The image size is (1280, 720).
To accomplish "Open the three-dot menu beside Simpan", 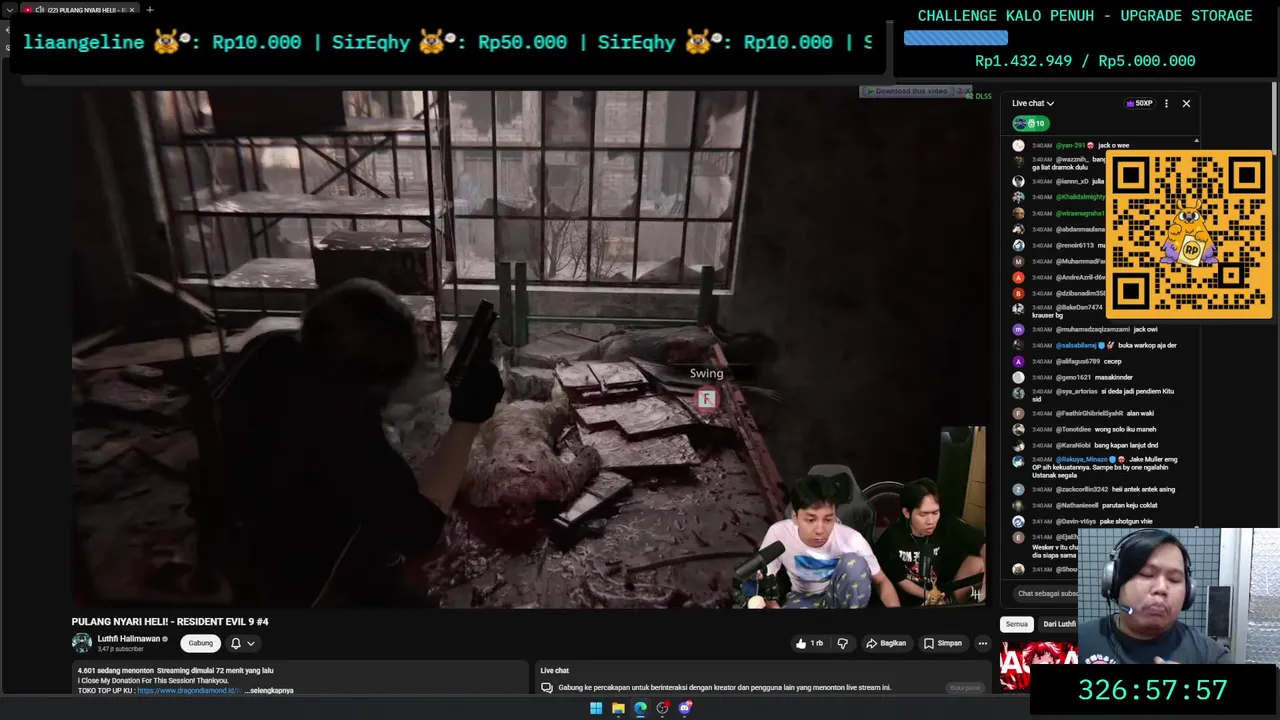I will click(983, 643).
